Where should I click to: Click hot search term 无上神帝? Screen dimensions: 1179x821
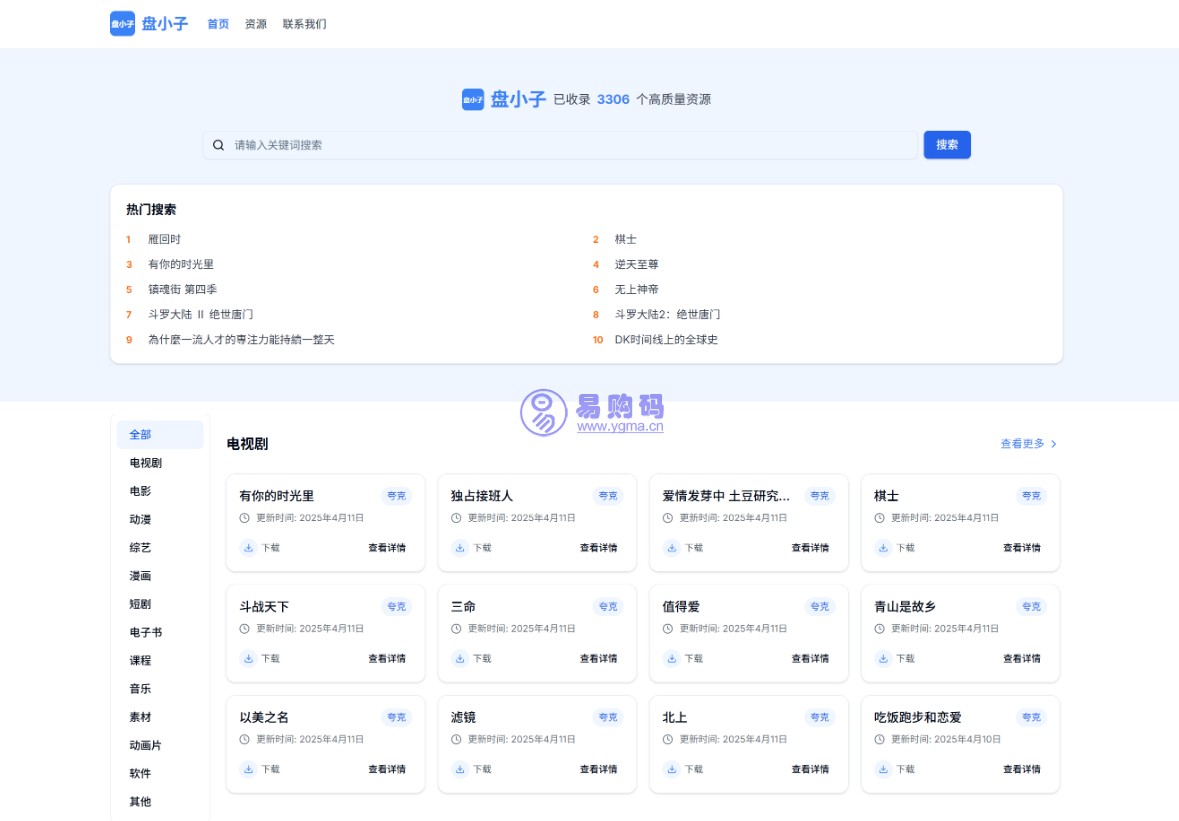pos(636,289)
